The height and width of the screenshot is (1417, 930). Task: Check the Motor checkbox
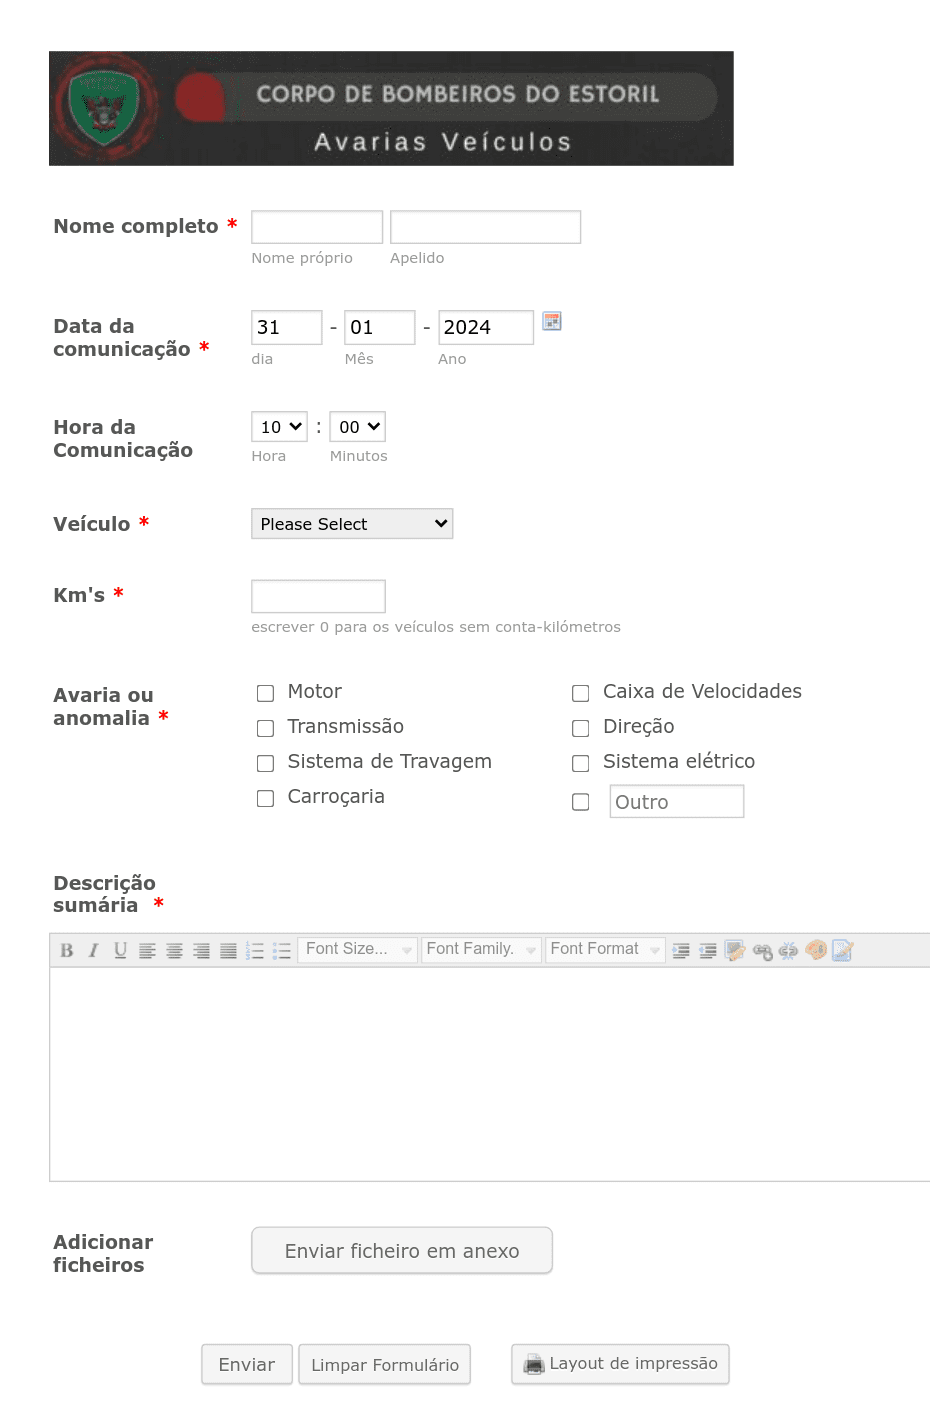(265, 693)
